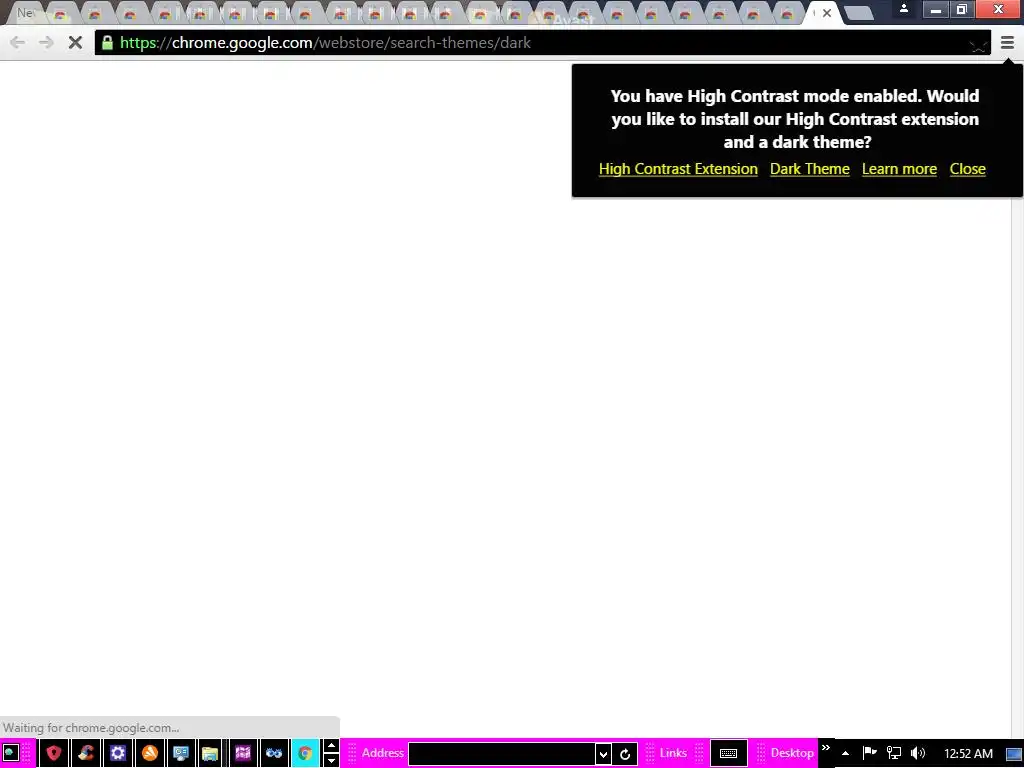Open the red shield security app
Image resolution: width=1024 pixels, height=768 pixels.
click(54, 753)
